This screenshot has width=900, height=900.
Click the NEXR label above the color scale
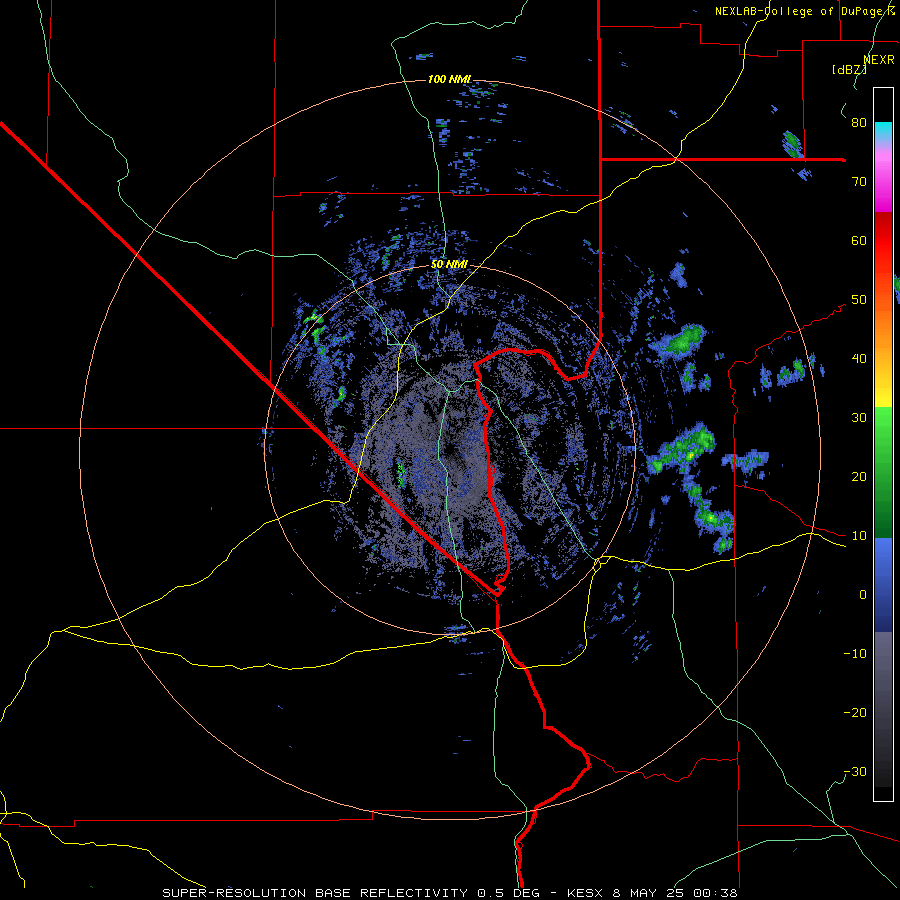point(879,60)
